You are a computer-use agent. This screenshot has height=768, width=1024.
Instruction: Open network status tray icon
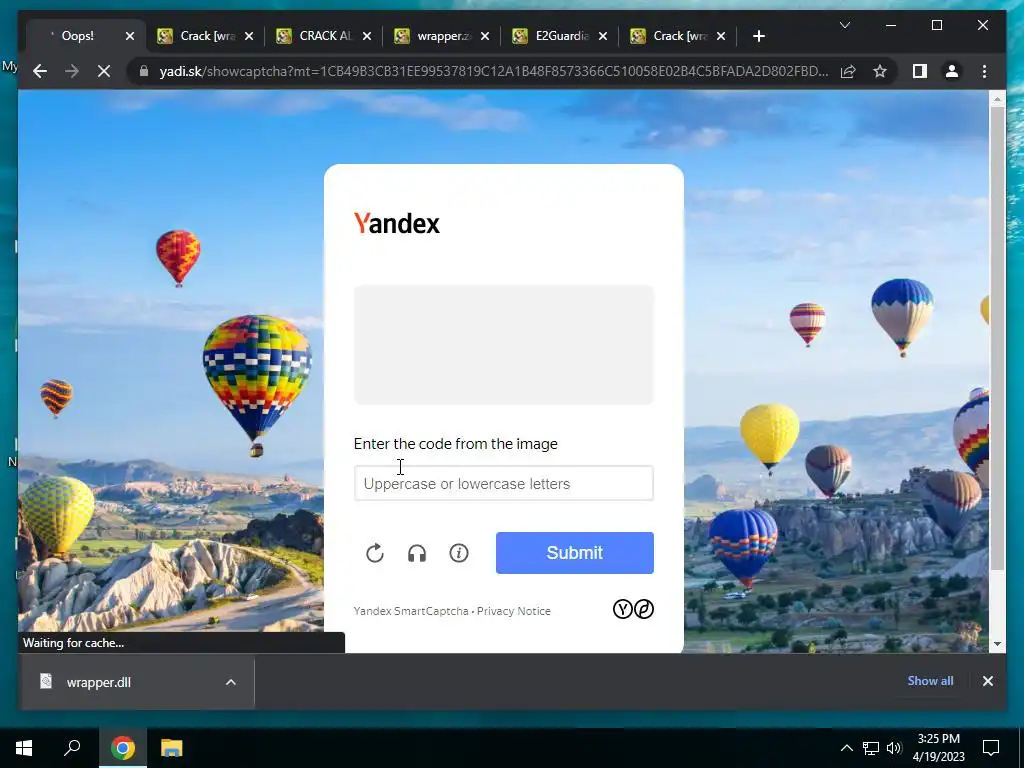[x=871, y=748]
